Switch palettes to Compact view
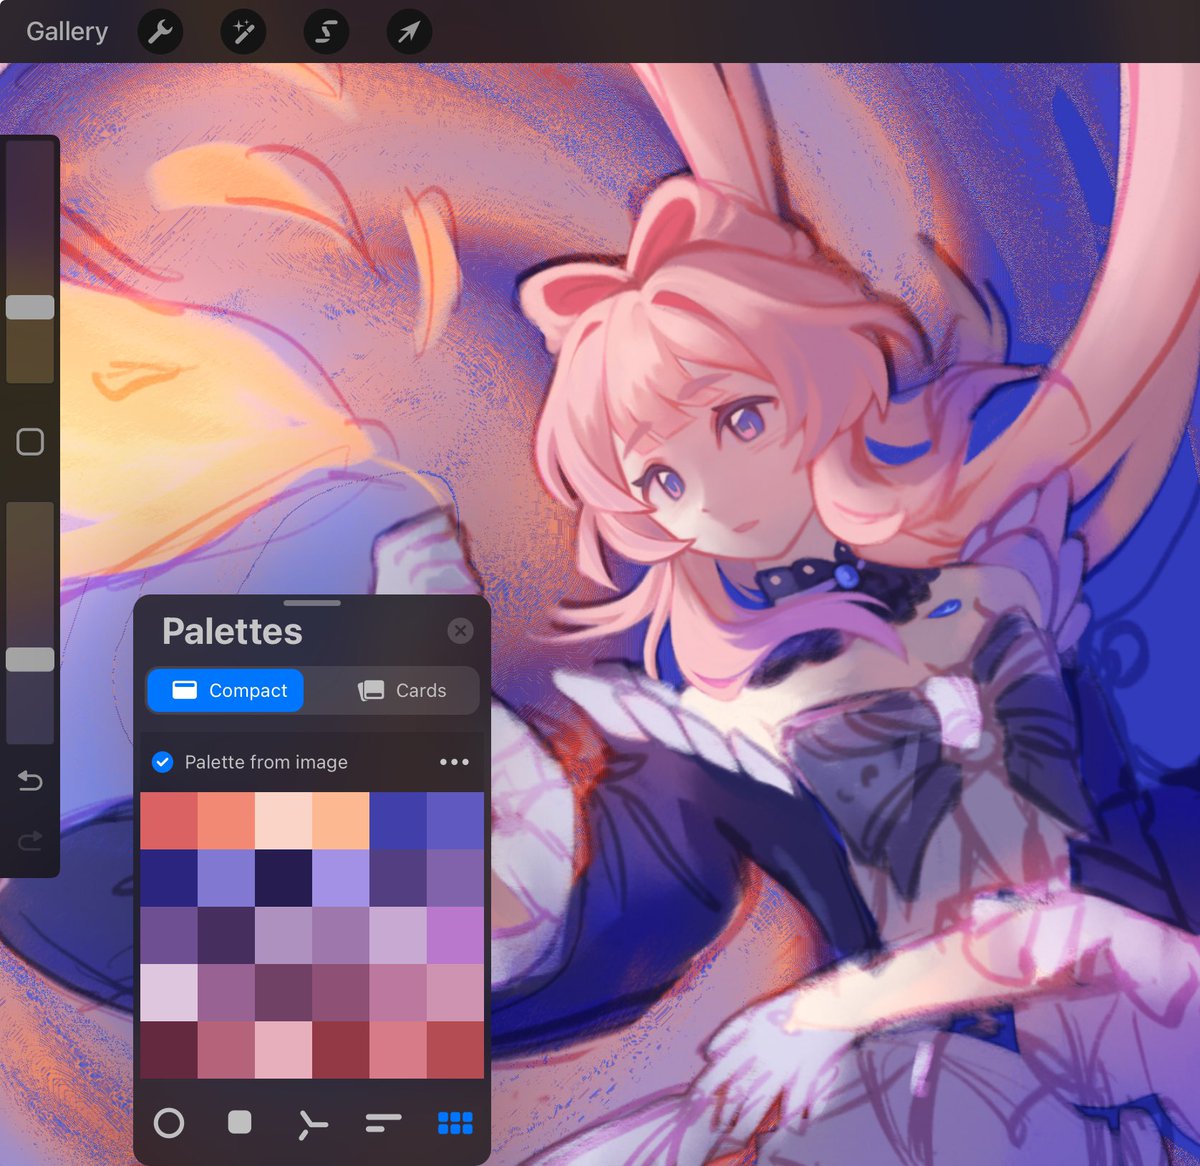Viewport: 1200px width, 1166px height. point(225,690)
